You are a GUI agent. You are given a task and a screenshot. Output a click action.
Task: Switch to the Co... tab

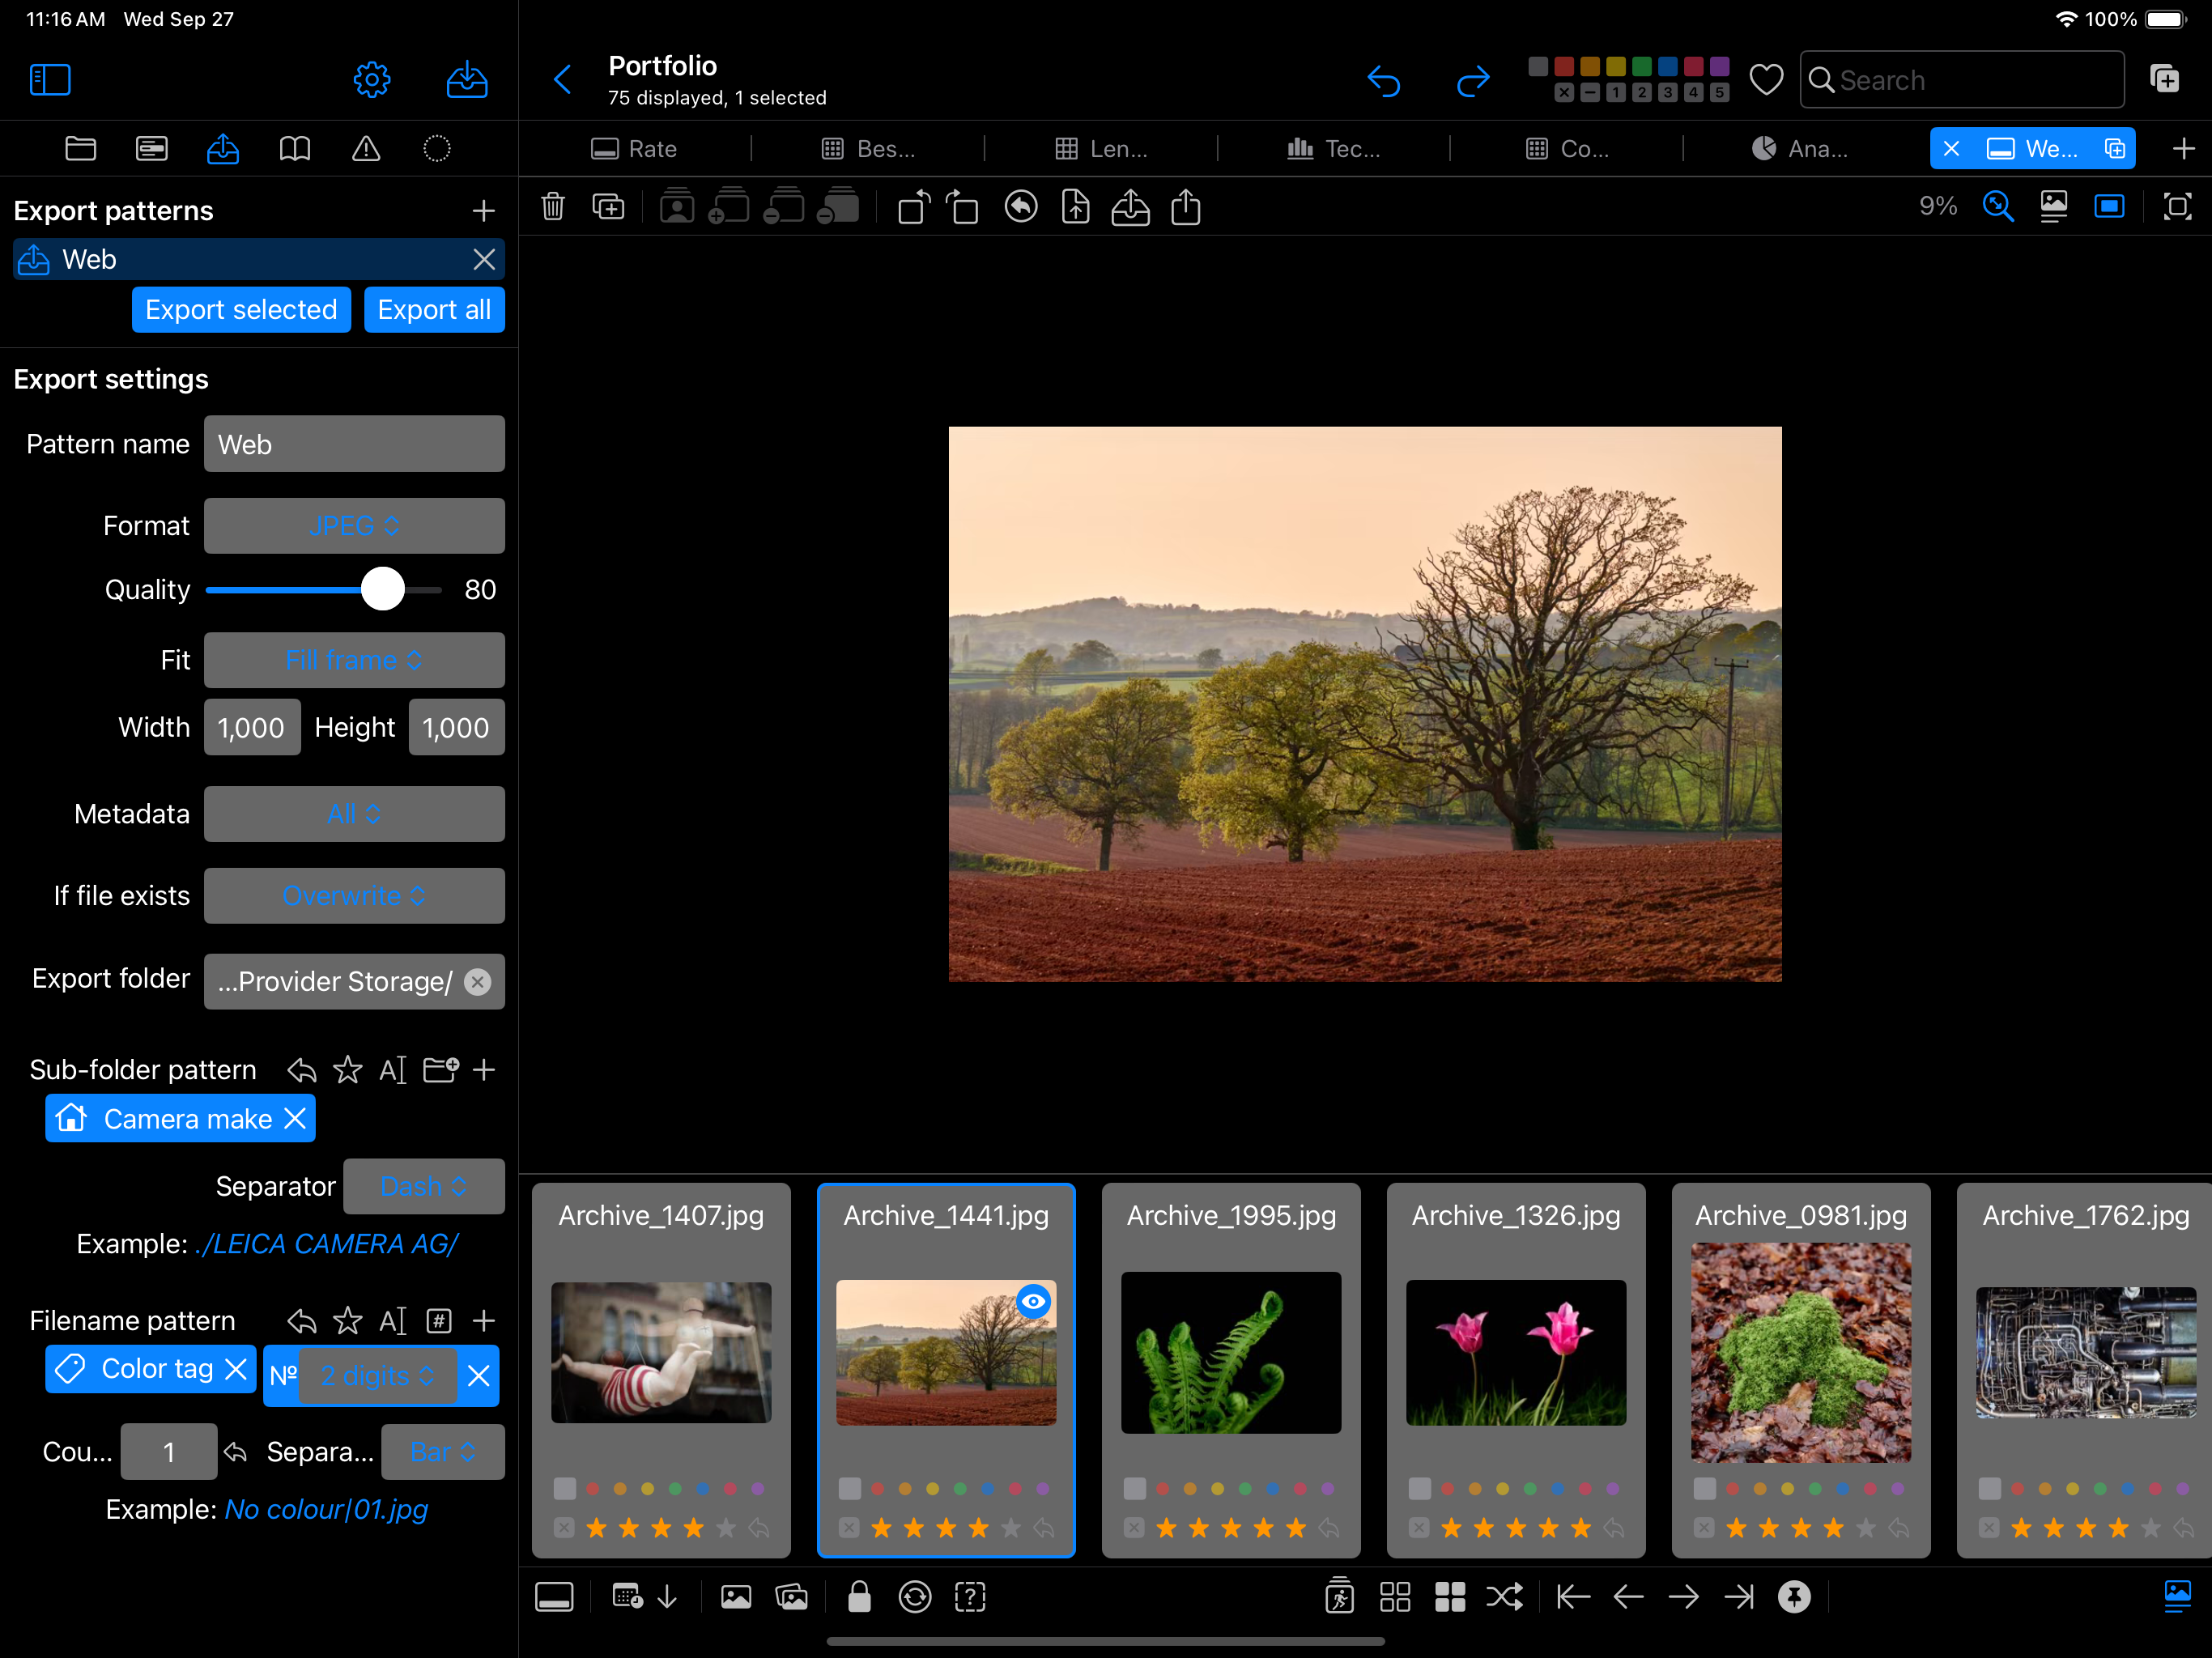[x=1567, y=149]
